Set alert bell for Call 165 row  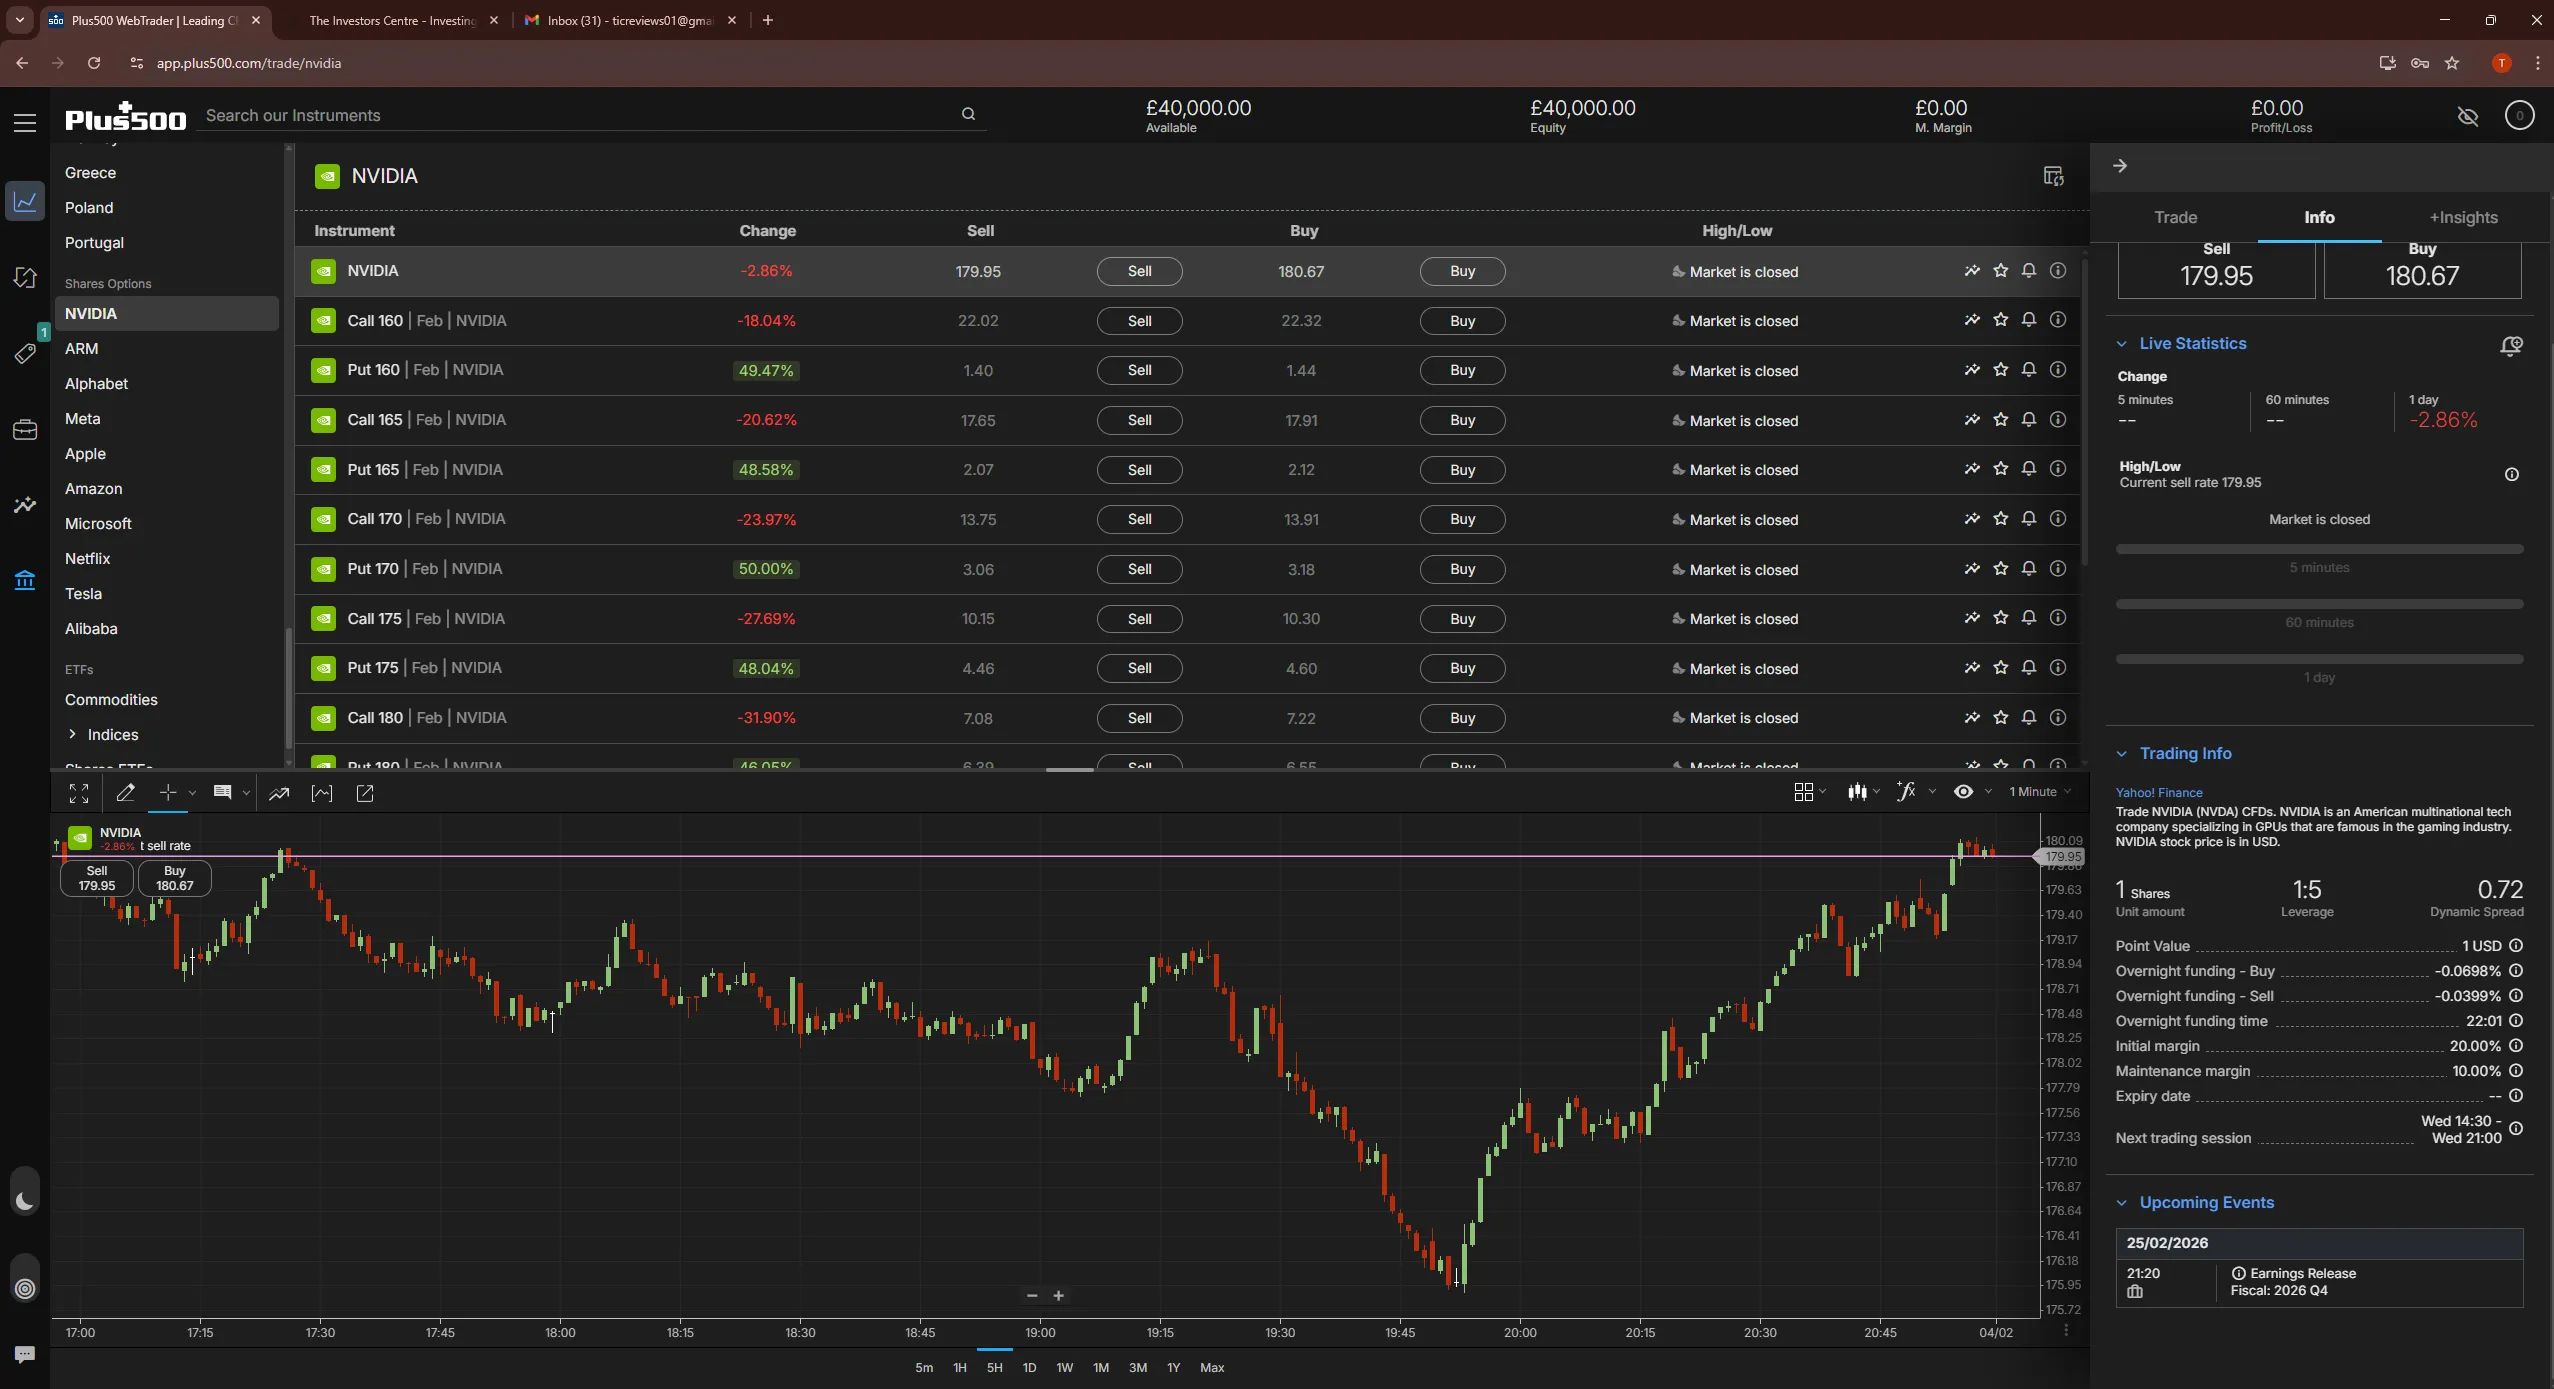(x=2029, y=420)
